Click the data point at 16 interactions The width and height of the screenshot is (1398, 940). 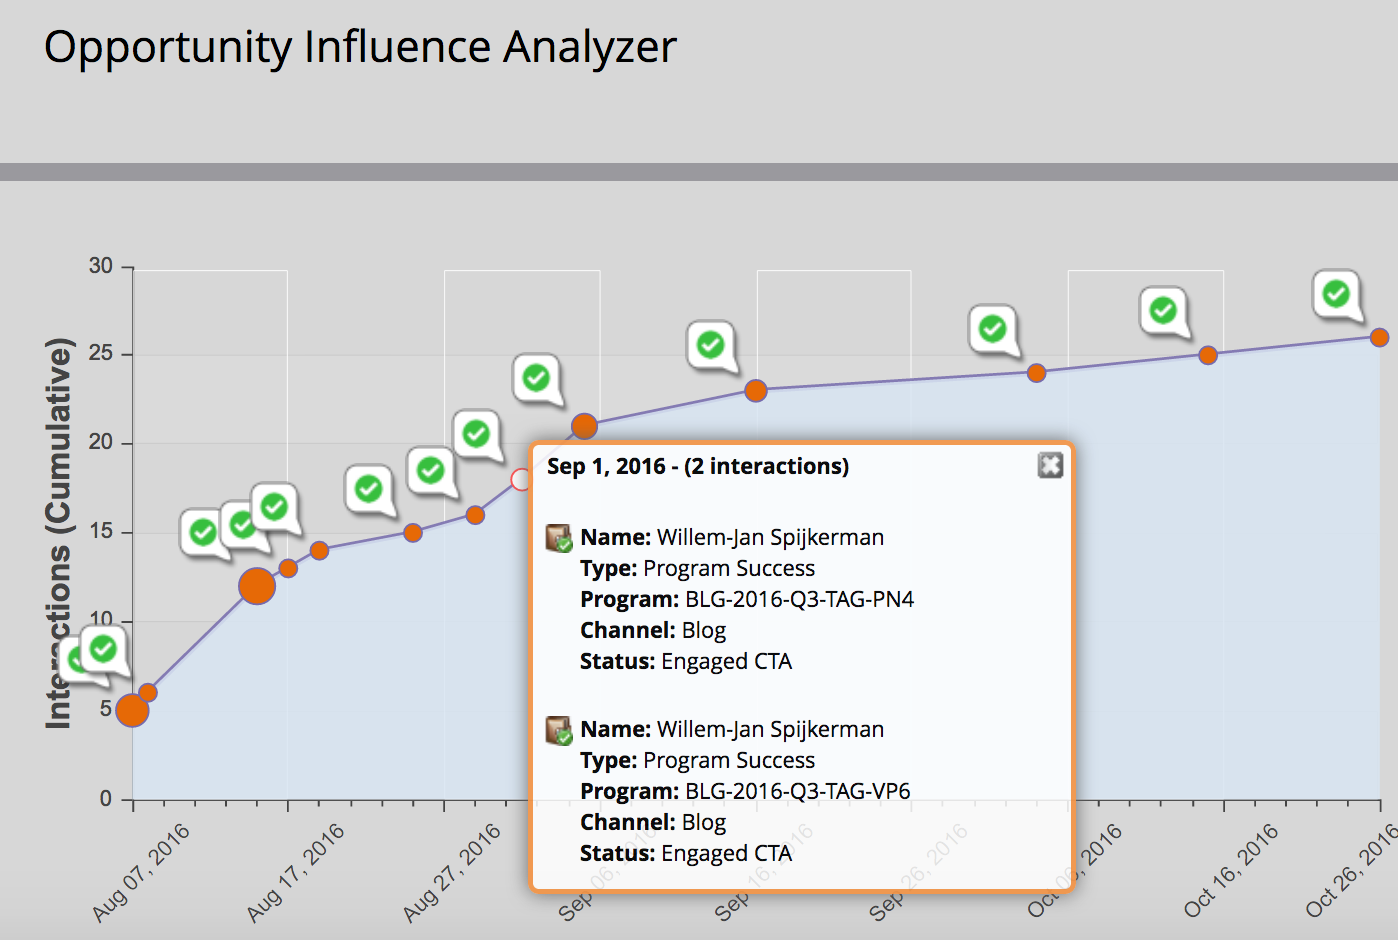475,515
